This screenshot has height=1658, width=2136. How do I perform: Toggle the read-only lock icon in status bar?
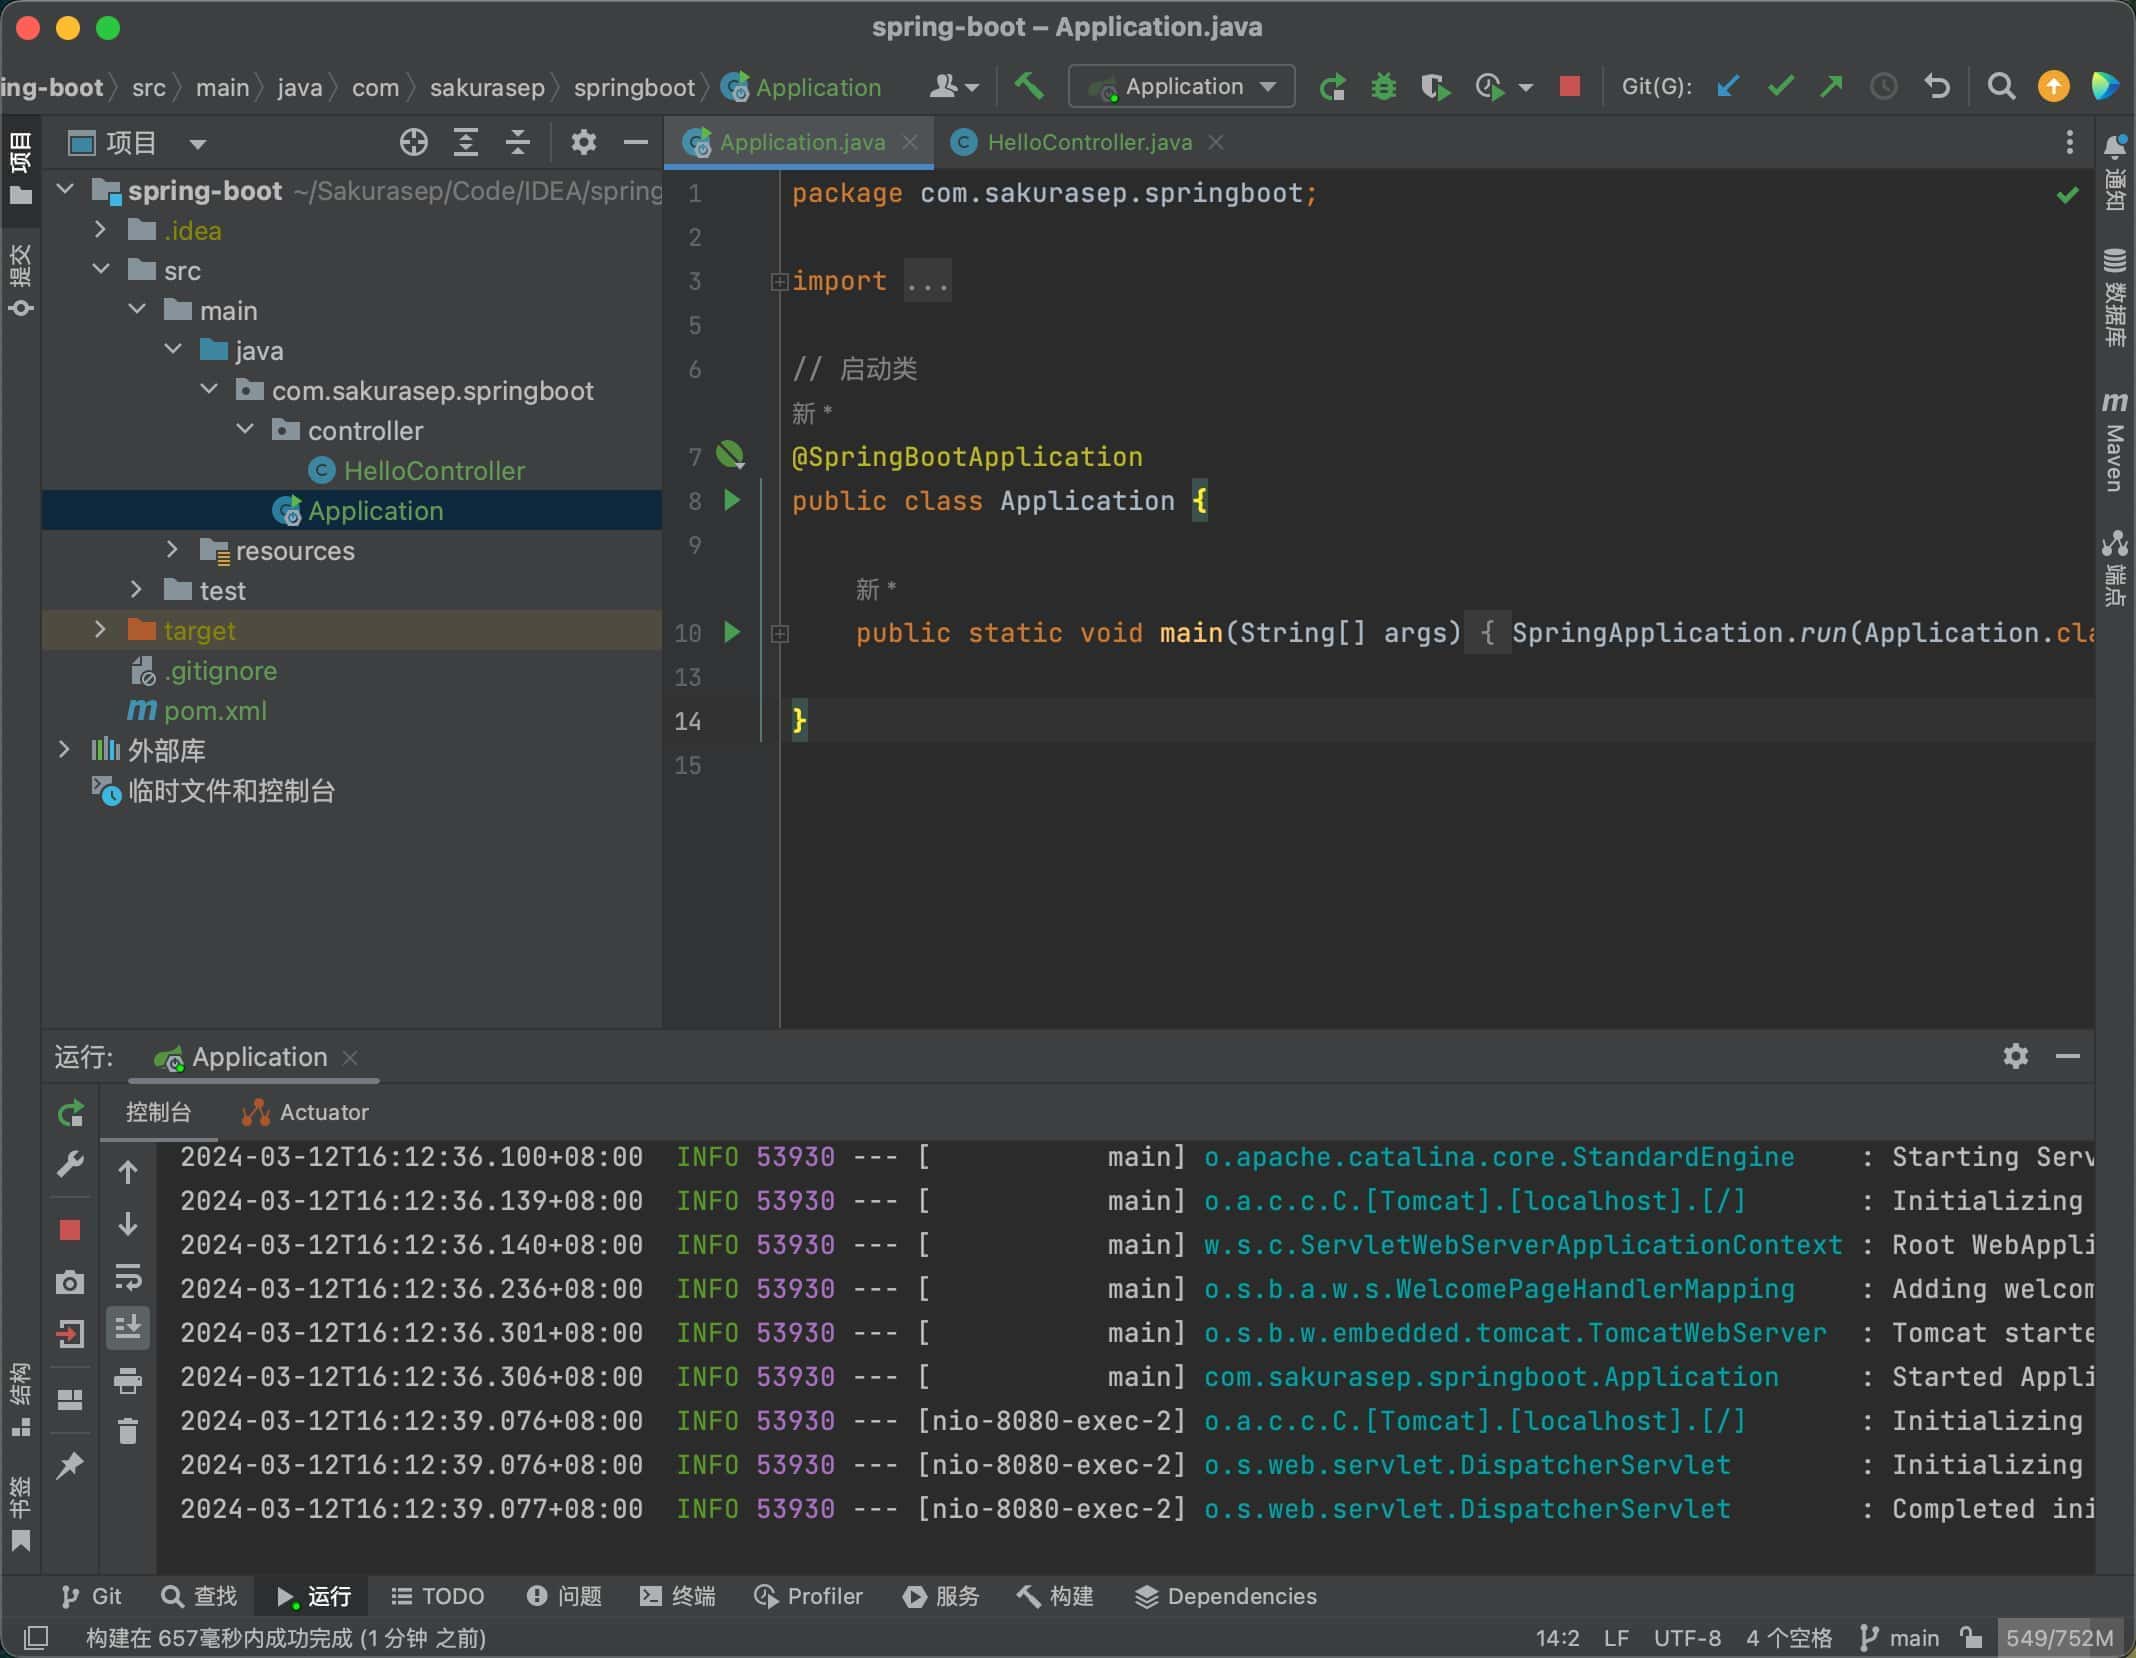[x=1970, y=1638]
